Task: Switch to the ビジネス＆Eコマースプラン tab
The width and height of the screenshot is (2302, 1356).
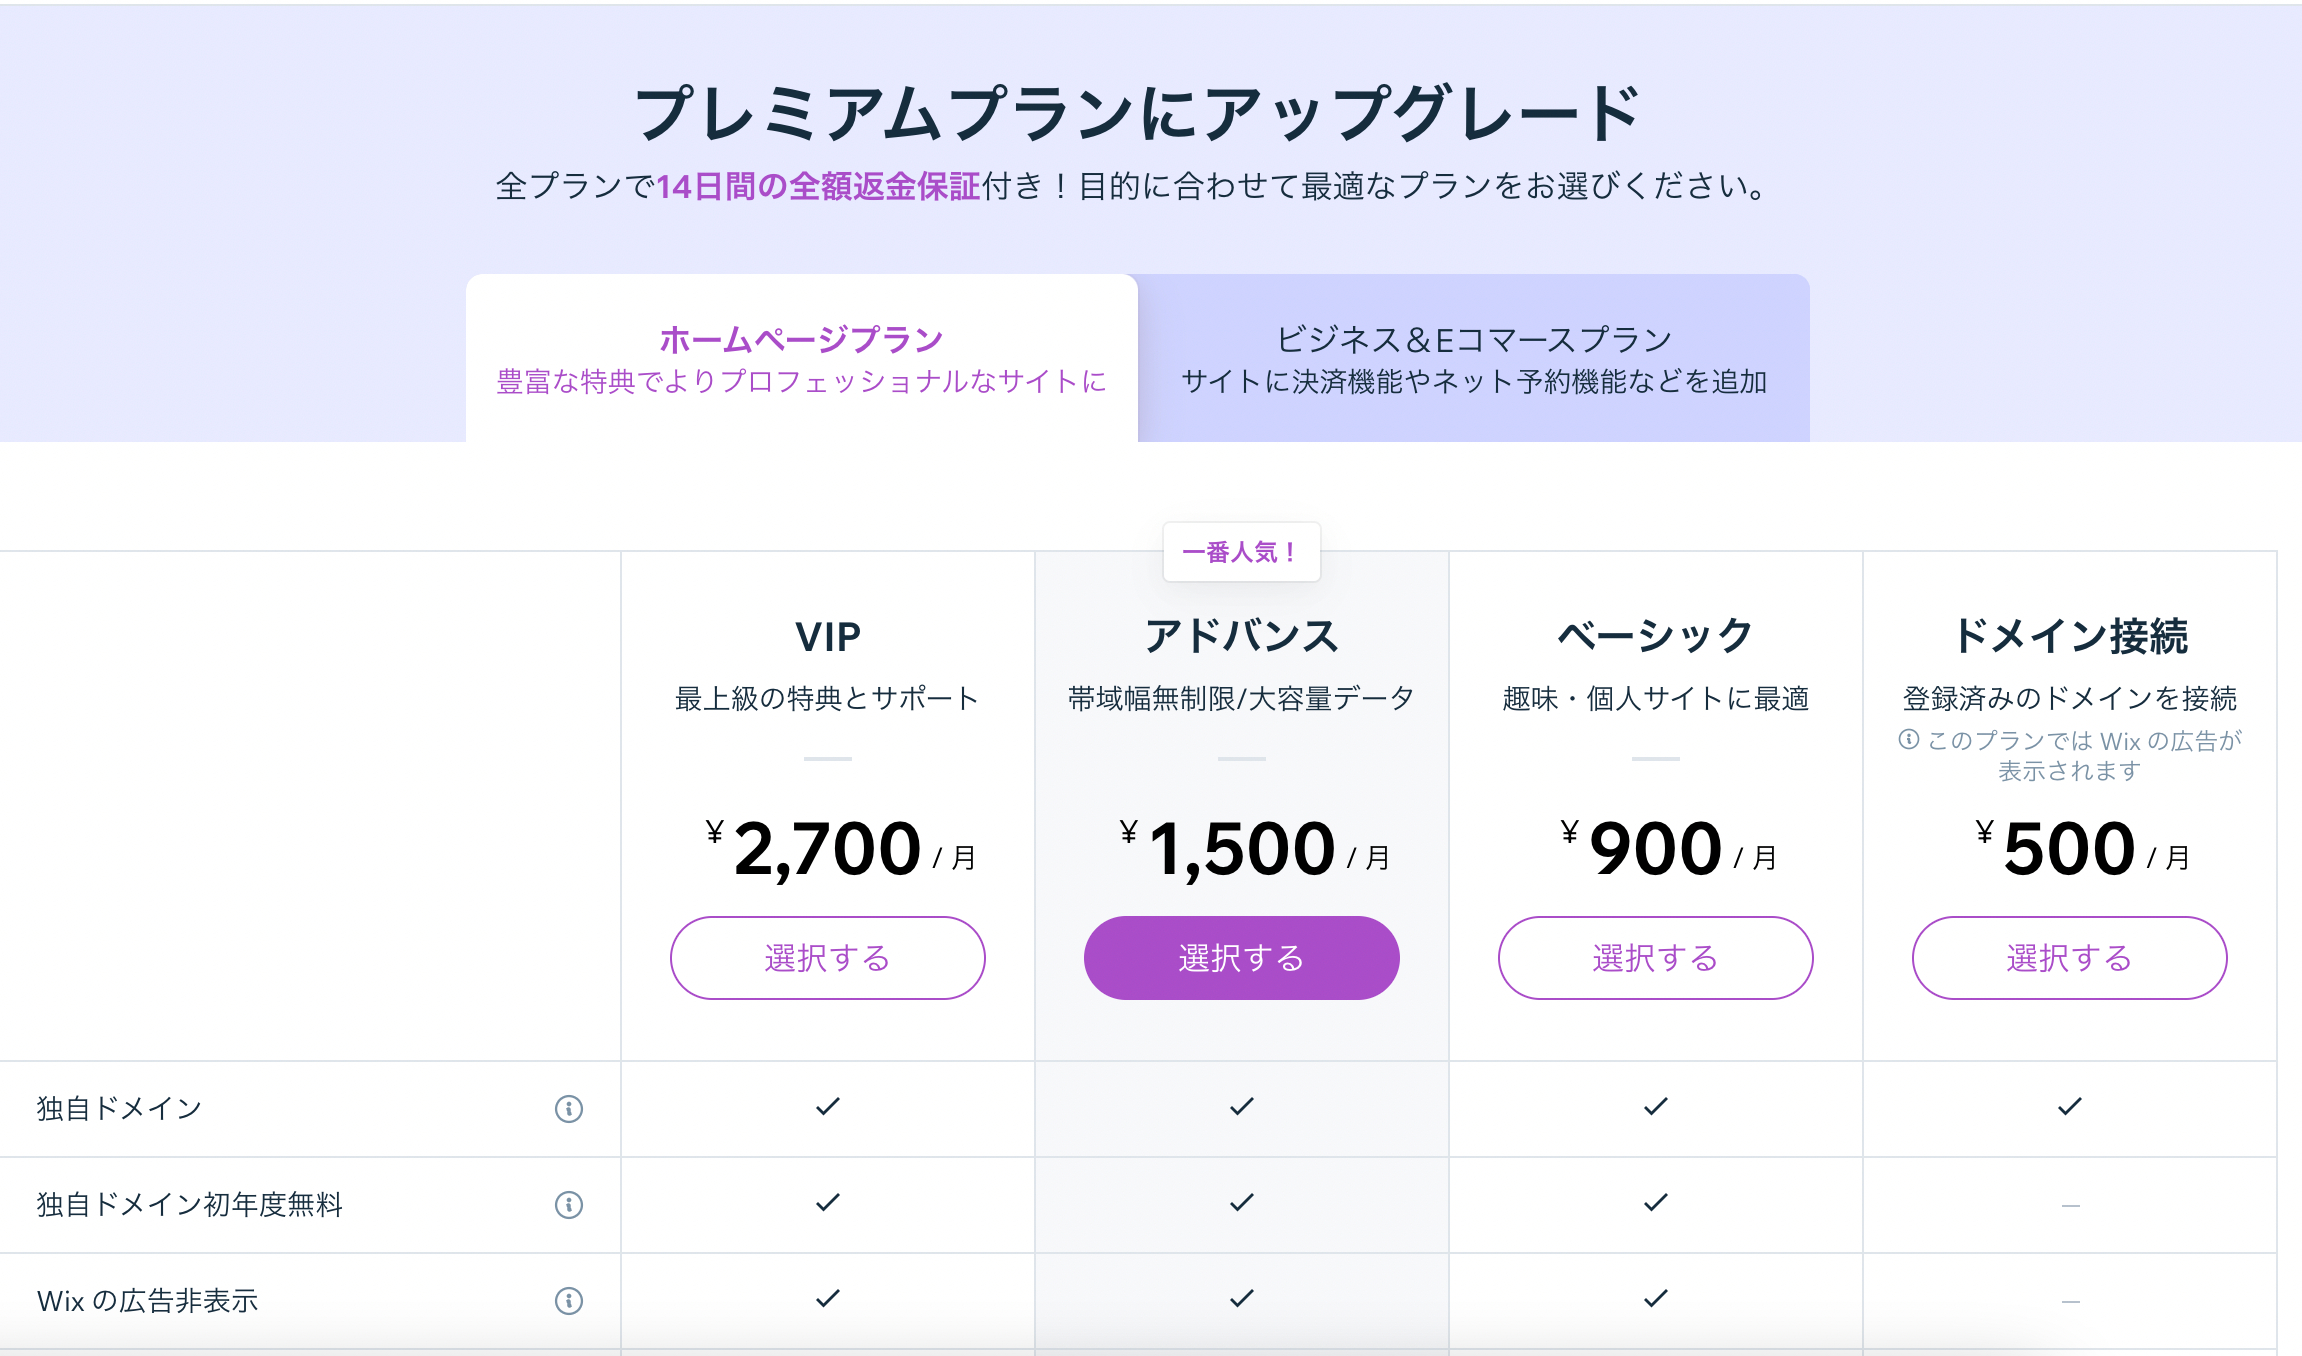Action: pos(1473,358)
